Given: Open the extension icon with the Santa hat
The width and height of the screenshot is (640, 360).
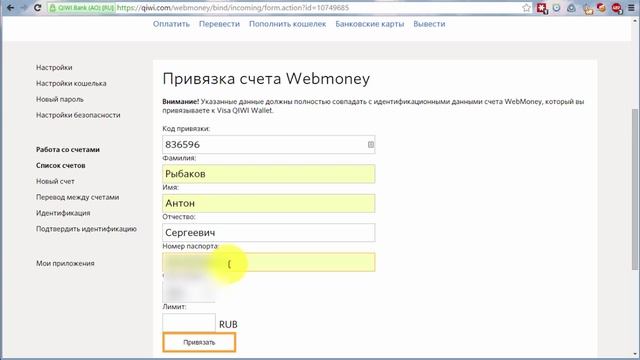Looking at the screenshot, I should [601, 8].
